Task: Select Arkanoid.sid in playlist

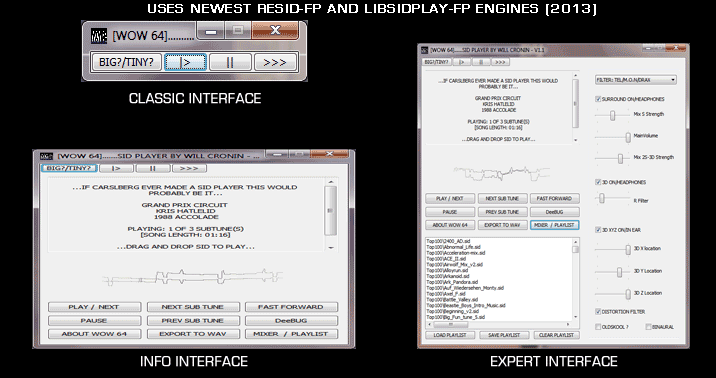Action: 448,276
